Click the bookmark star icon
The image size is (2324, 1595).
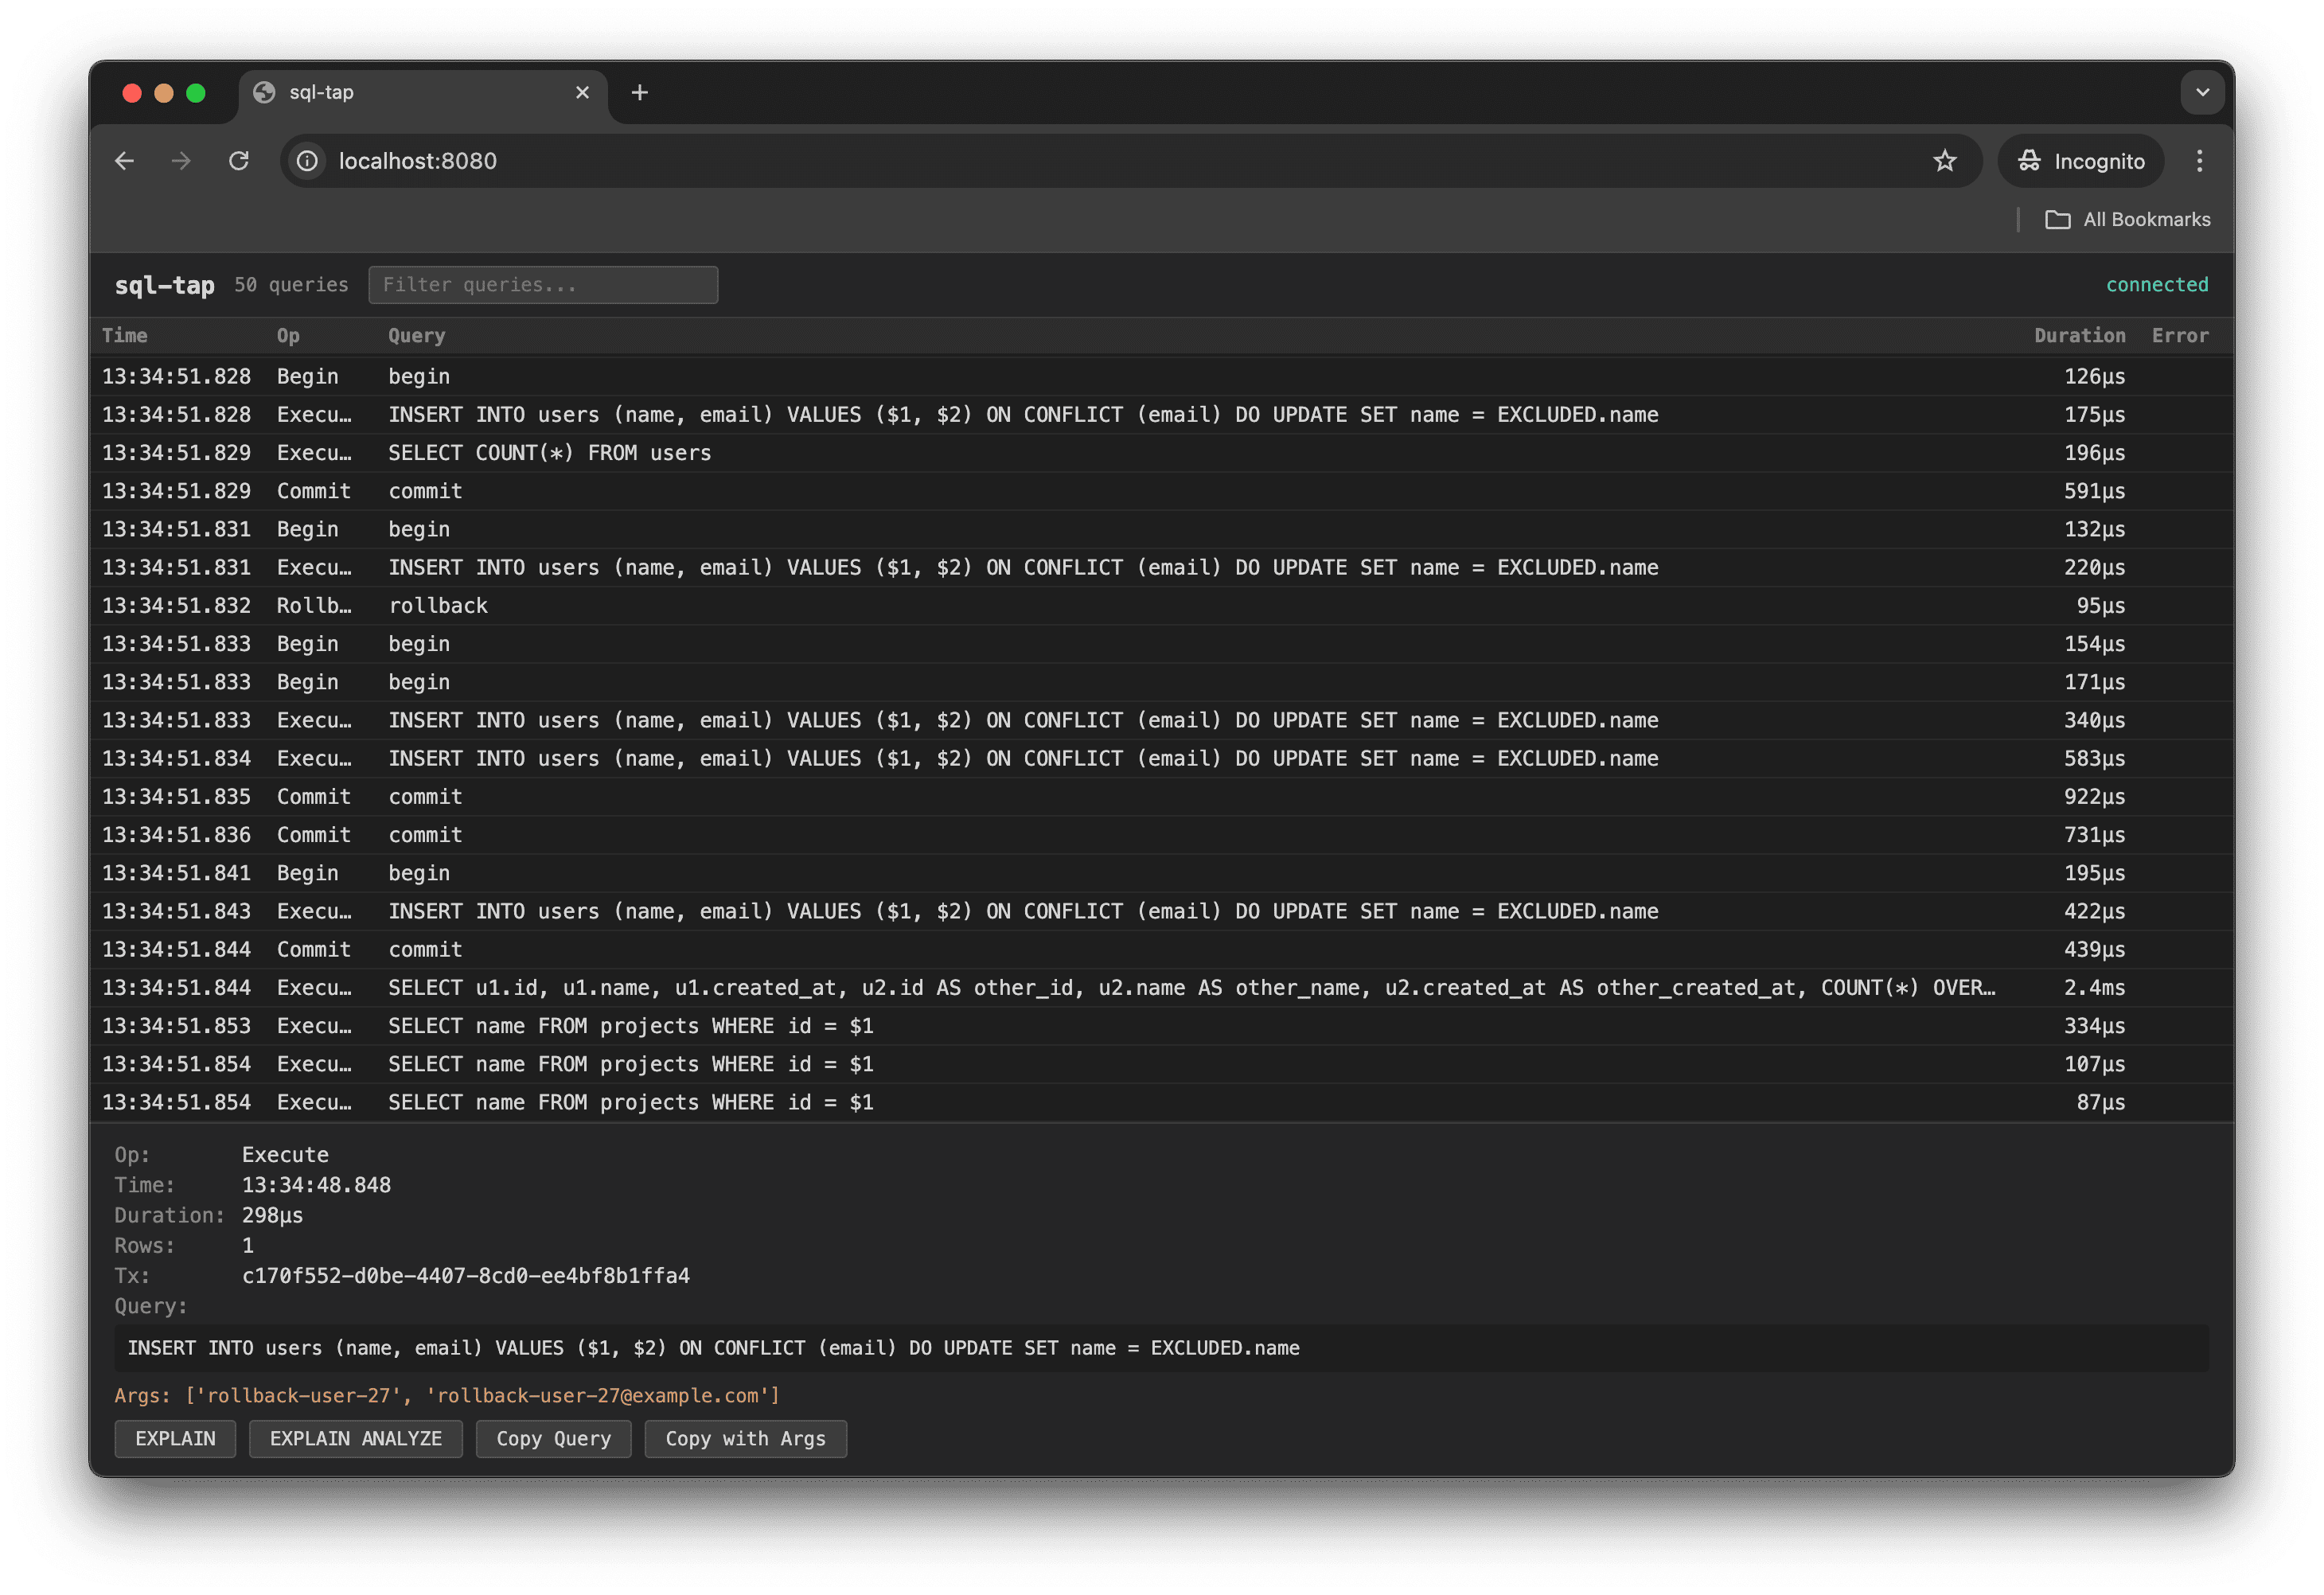tap(1944, 160)
